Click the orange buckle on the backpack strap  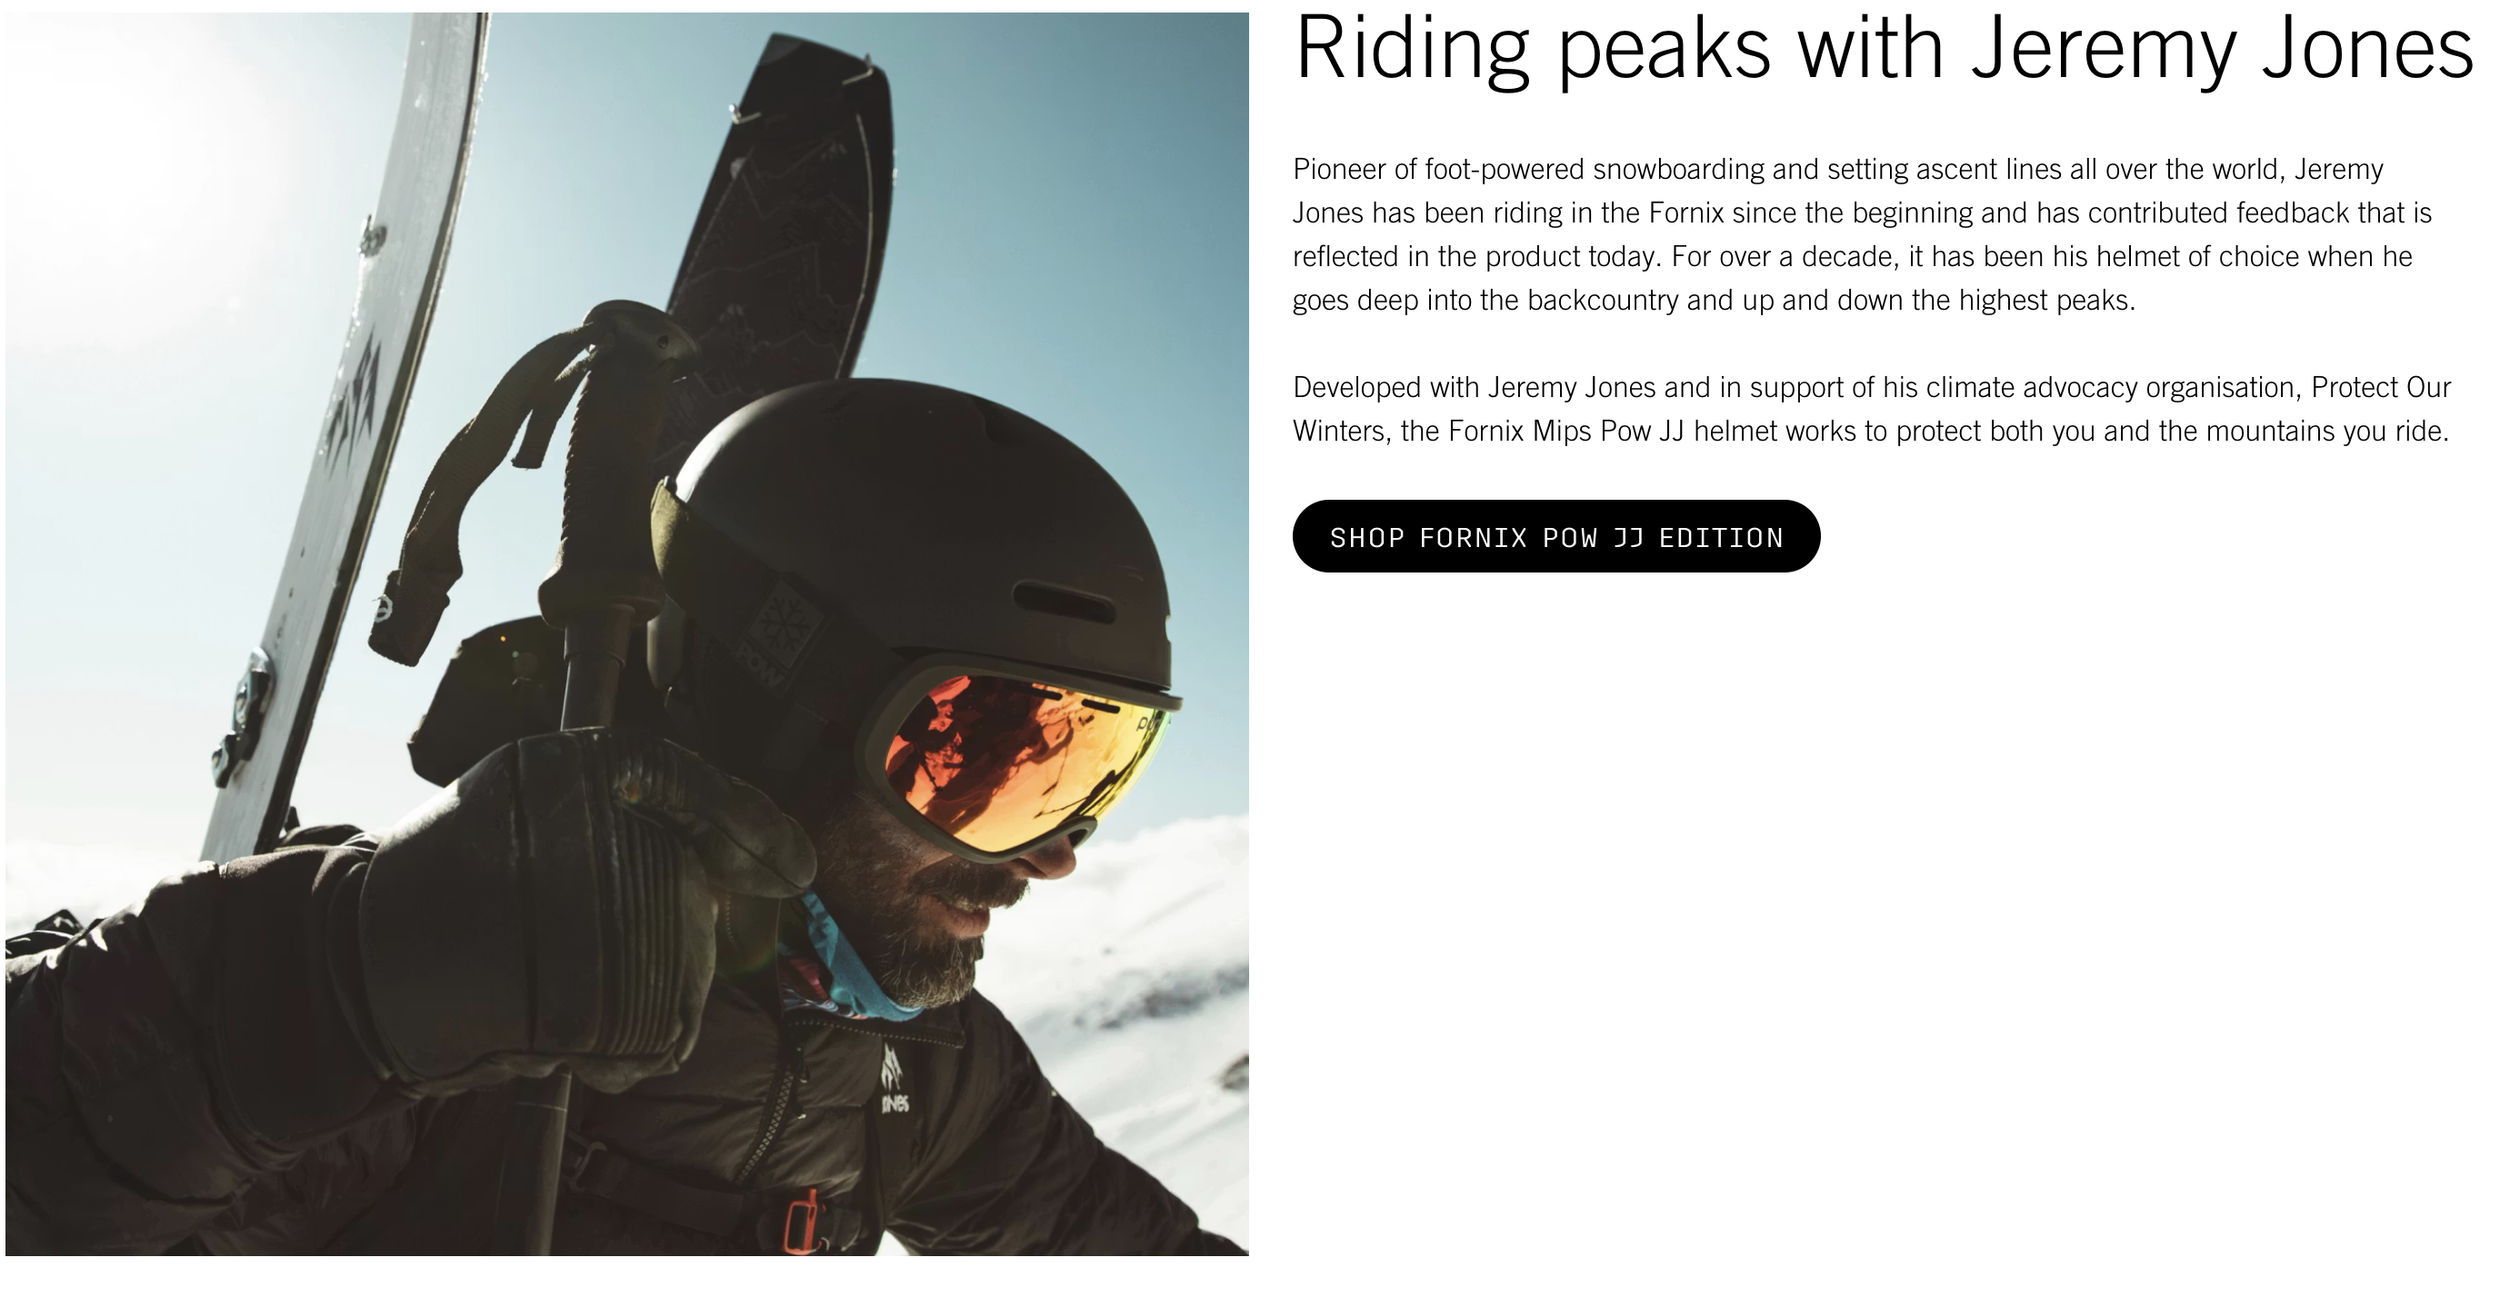800,1222
